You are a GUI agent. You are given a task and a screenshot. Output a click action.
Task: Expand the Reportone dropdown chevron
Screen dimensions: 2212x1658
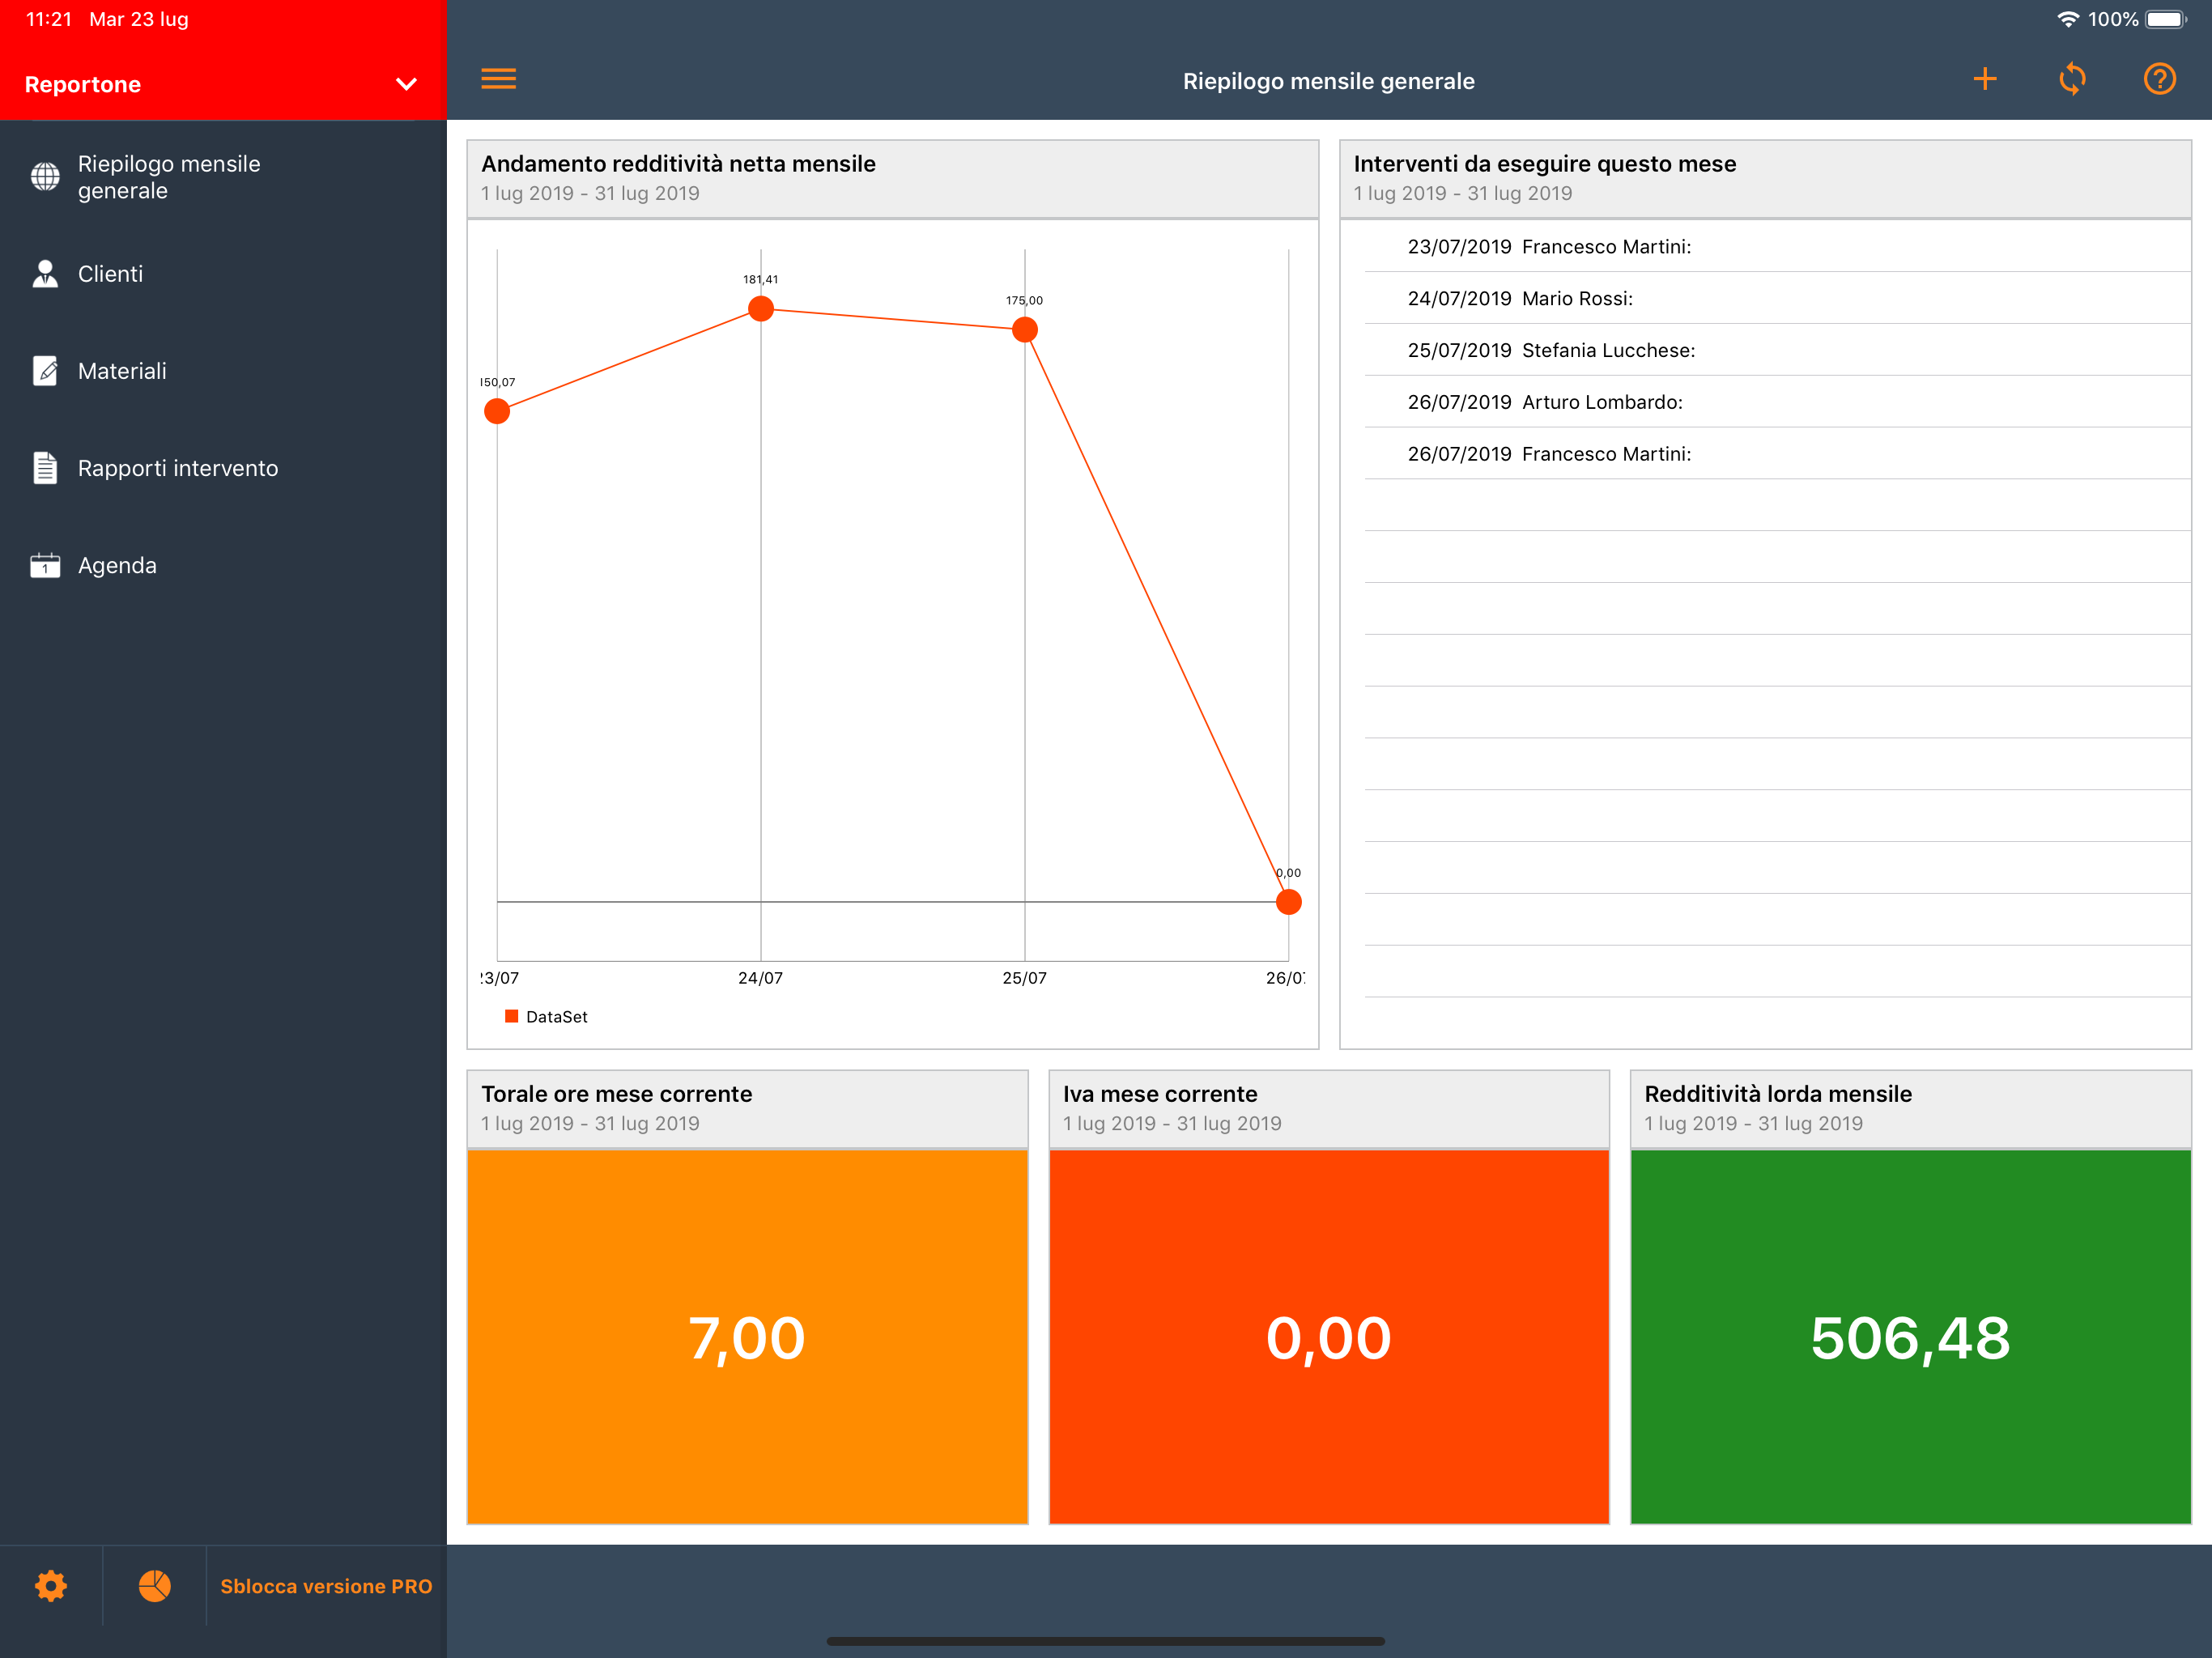tap(406, 84)
